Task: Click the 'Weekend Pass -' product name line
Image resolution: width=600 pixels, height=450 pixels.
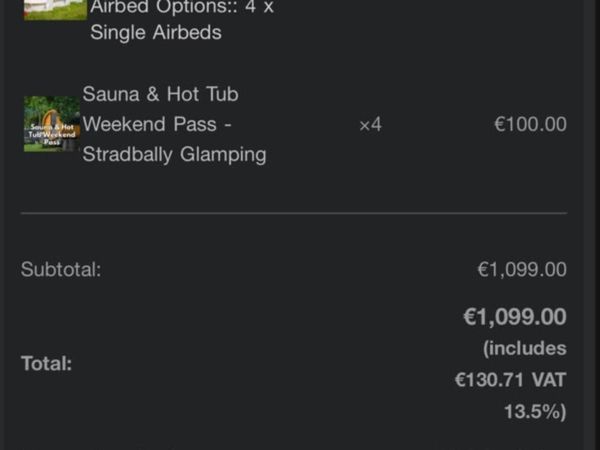Action: click(x=157, y=124)
